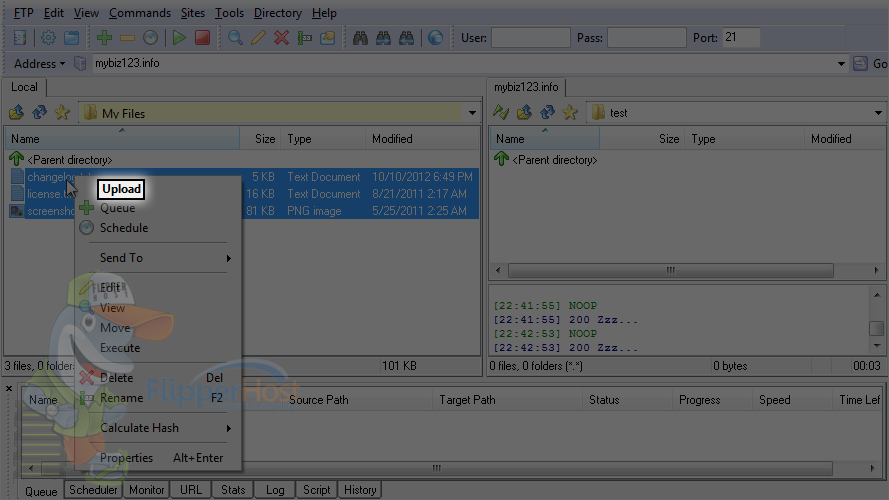Choose Edit in the context menu
This screenshot has width=889, height=500.
pos(109,288)
